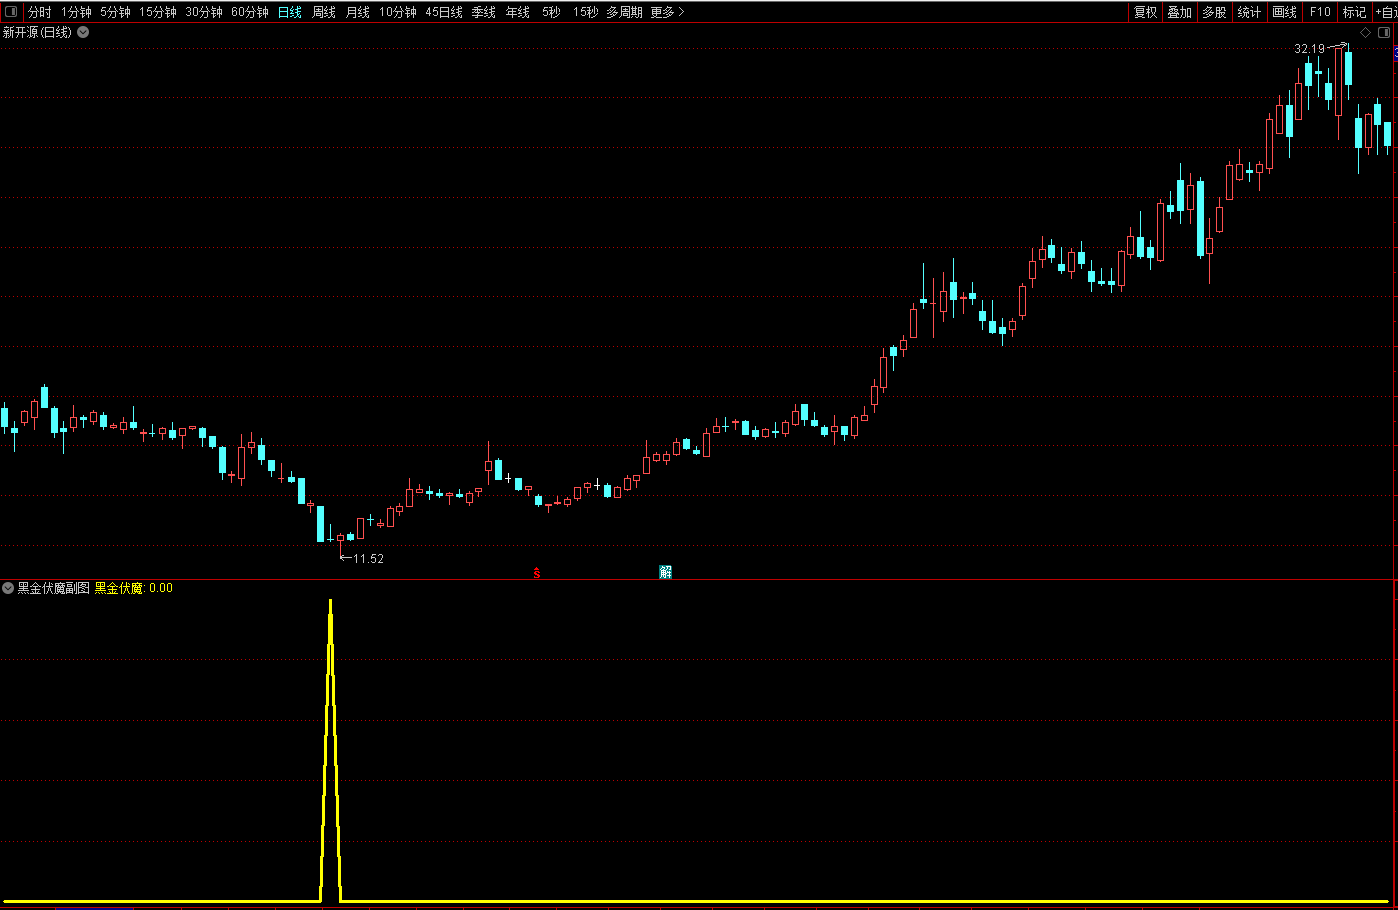Open the 画线 drawing tools

(1284, 12)
